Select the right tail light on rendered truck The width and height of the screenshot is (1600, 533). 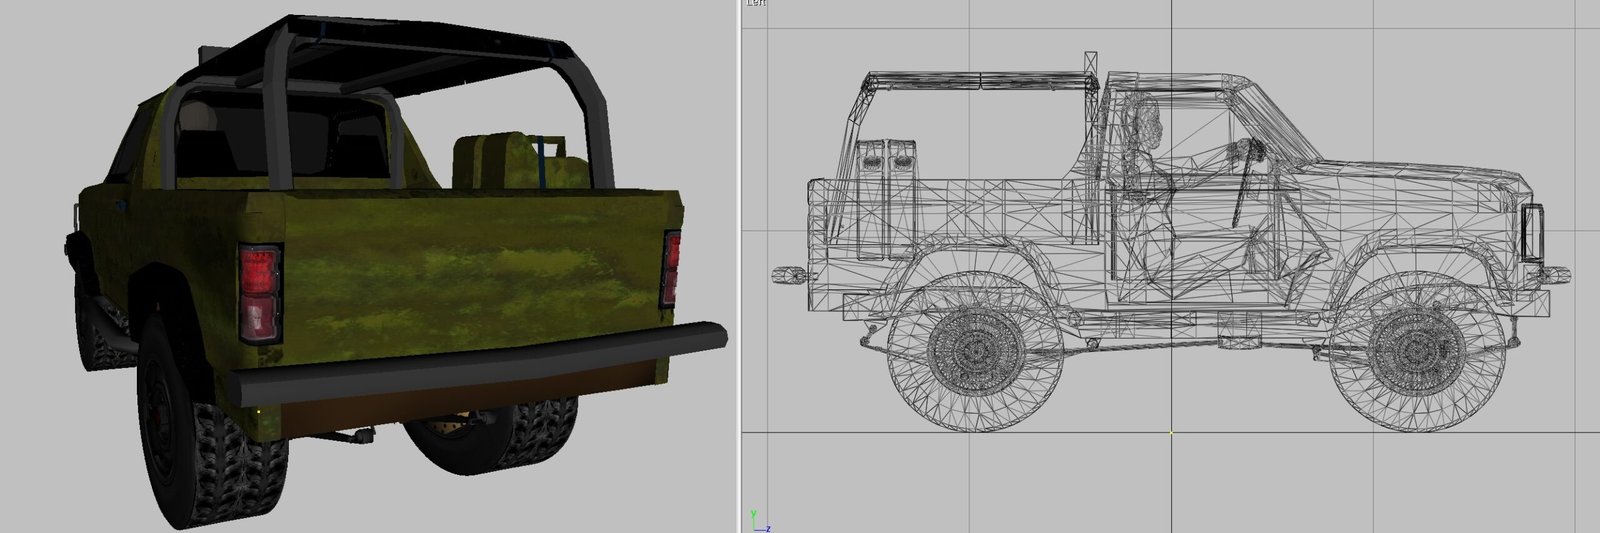click(x=671, y=268)
